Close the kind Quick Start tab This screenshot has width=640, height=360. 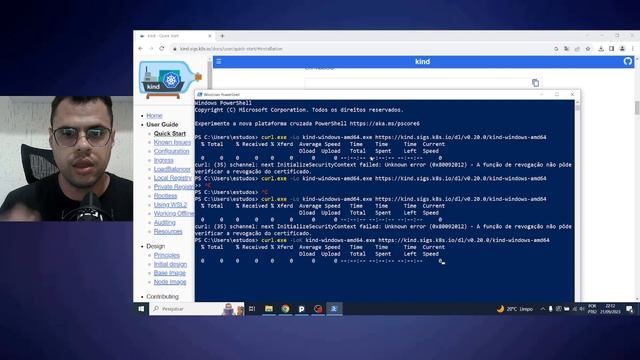pyautogui.click(x=210, y=36)
